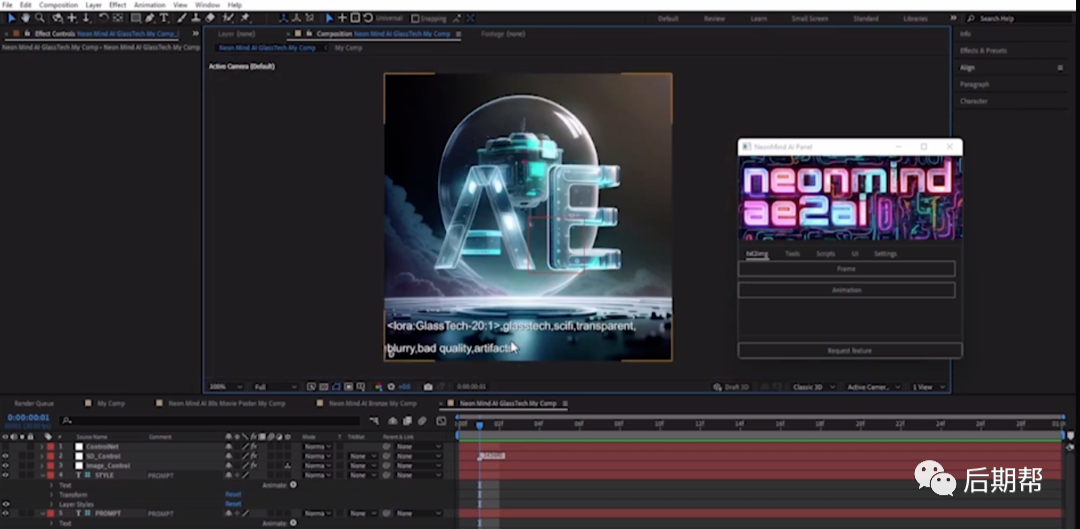This screenshot has width=1080, height=529.
Task: Open the Effect menu
Action: (118, 5)
